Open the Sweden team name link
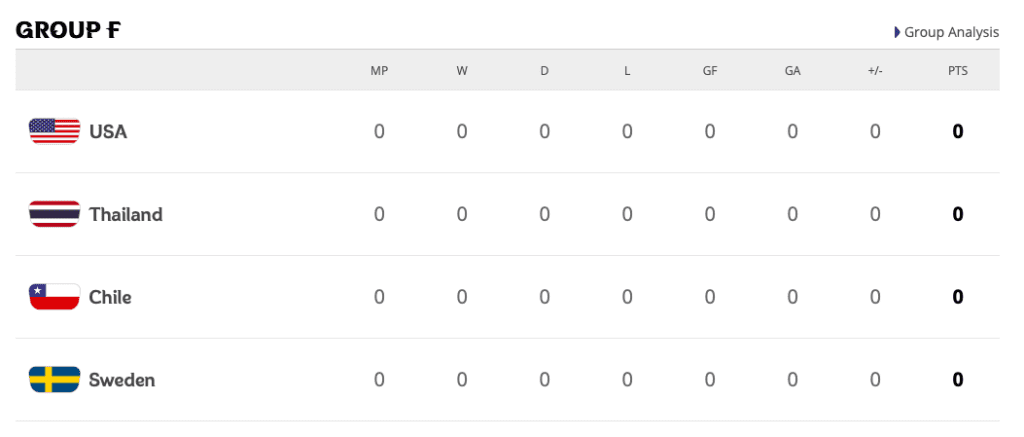1024x437 pixels. point(122,380)
